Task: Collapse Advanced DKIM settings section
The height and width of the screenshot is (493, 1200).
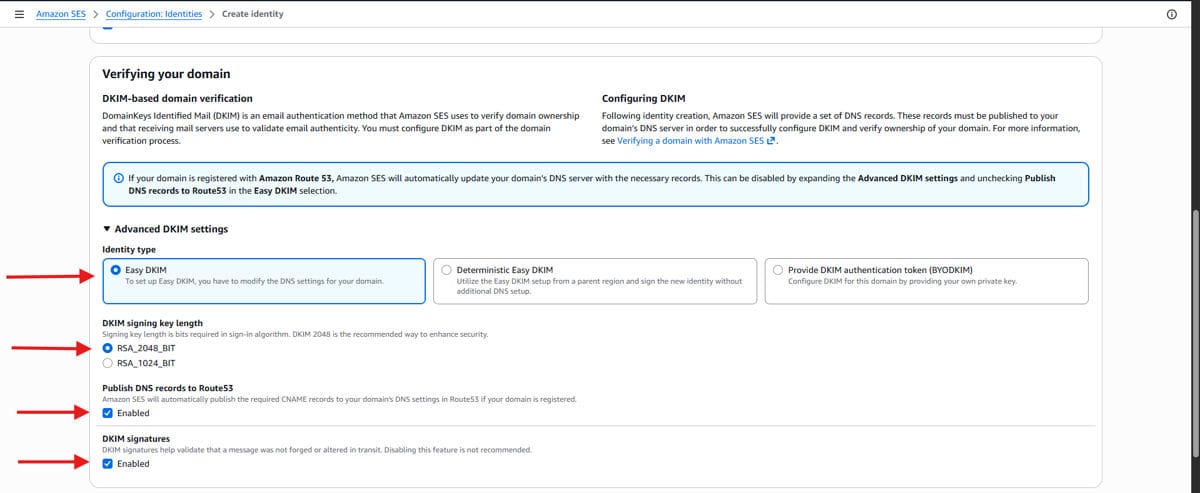Action: point(165,229)
